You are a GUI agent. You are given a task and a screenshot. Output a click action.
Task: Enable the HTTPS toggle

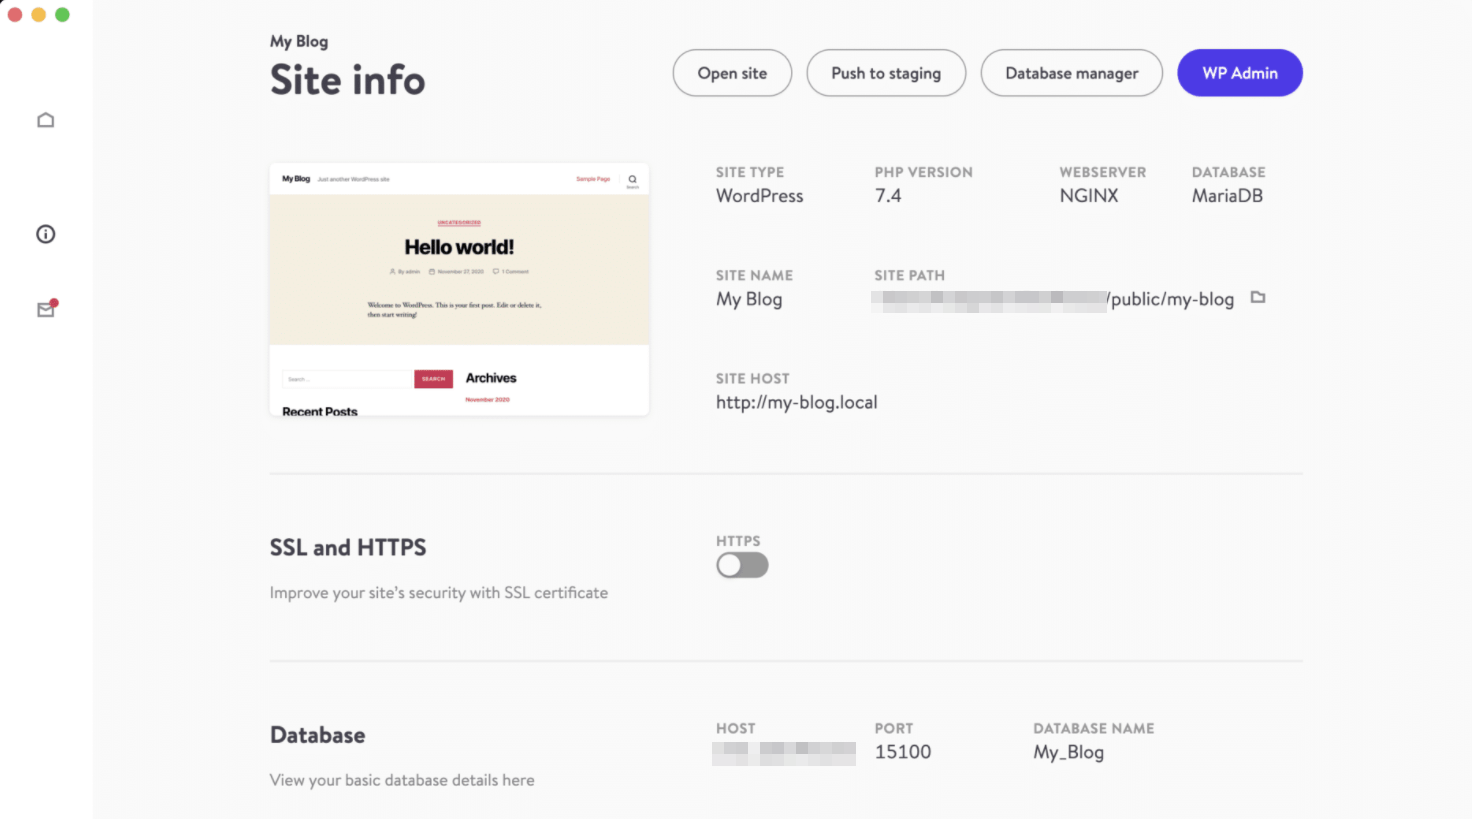tap(742, 565)
